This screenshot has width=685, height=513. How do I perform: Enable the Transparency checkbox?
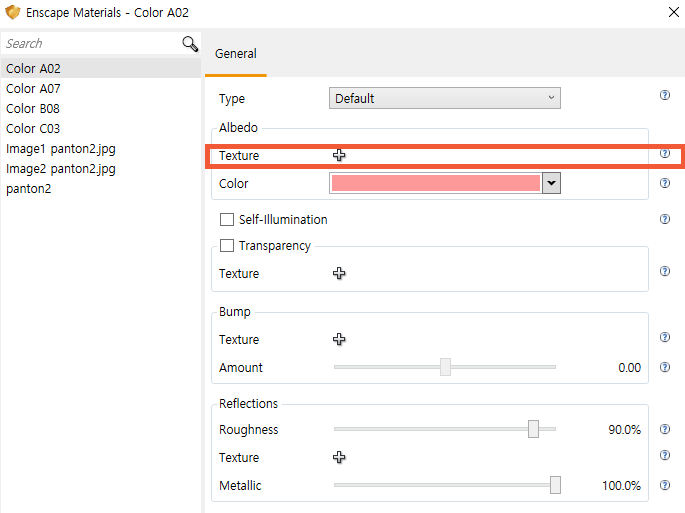pos(227,246)
